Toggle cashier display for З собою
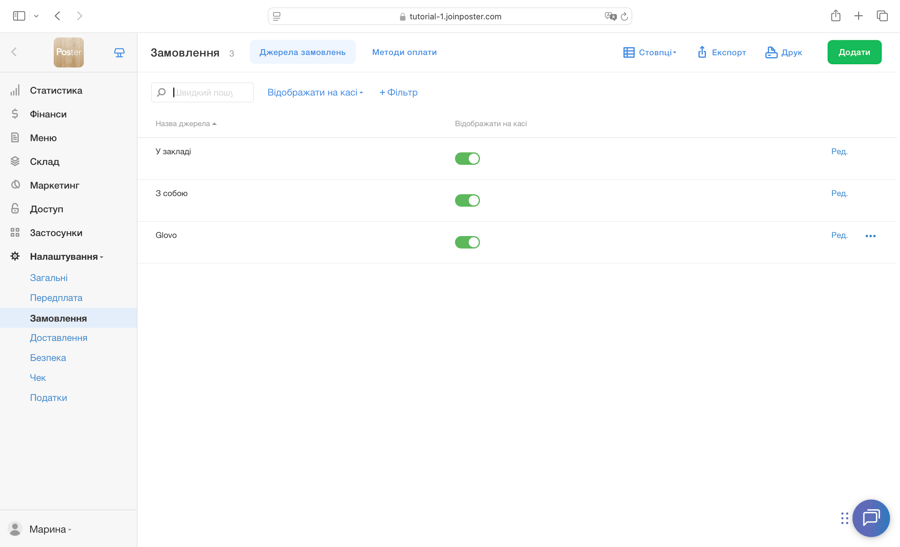Image resolution: width=900 pixels, height=547 pixels. [467, 200]
